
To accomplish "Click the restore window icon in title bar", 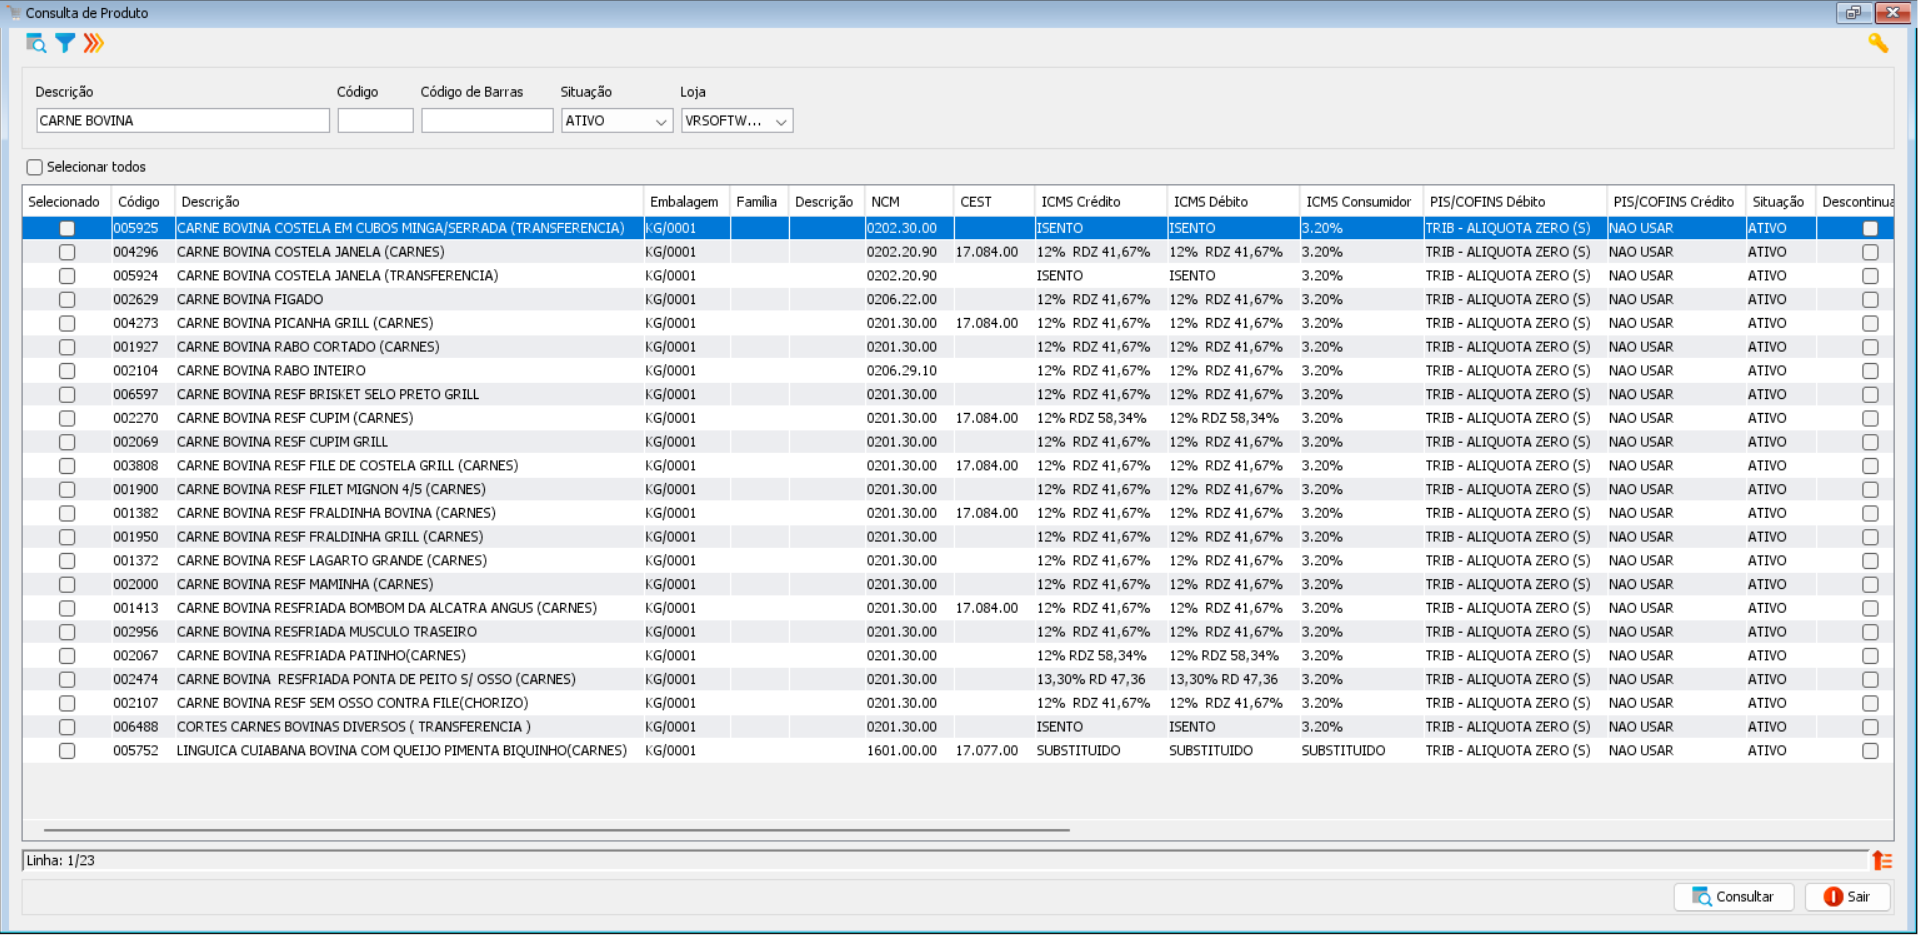I will pyautogui.click(x=1853, y=12).
